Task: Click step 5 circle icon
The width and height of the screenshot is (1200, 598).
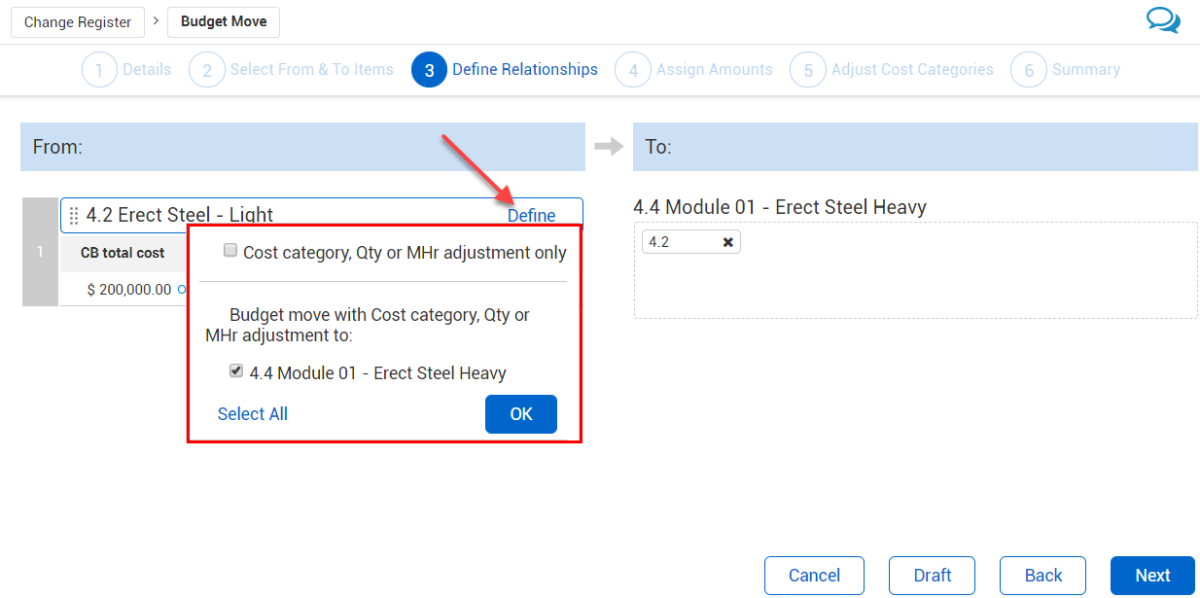Action: (x=808, y=70)
